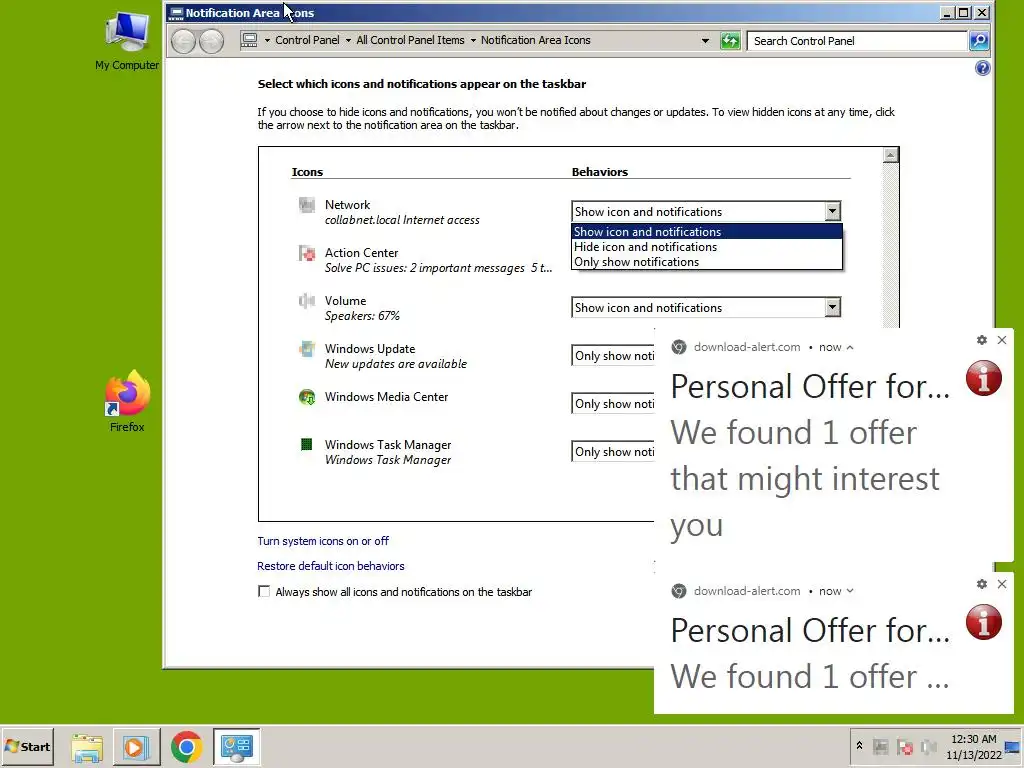The height and width of the screenshot is (768, 1024).
Task: Open settings gear on top download-alert notification
Action: pos(982,340)
